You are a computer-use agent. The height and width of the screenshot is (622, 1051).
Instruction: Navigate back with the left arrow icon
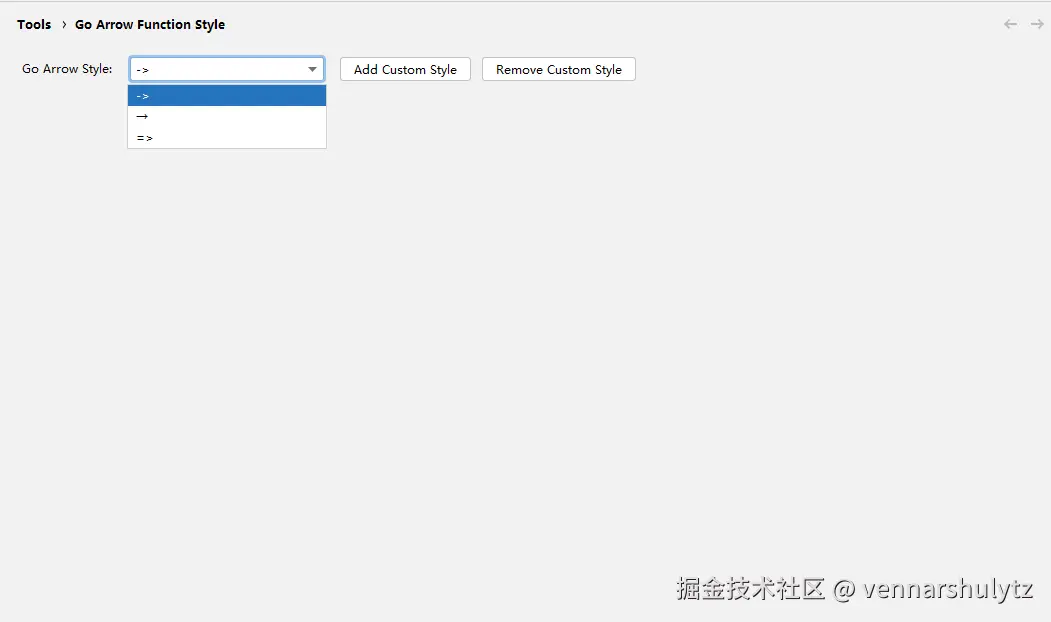point(1010,24)
